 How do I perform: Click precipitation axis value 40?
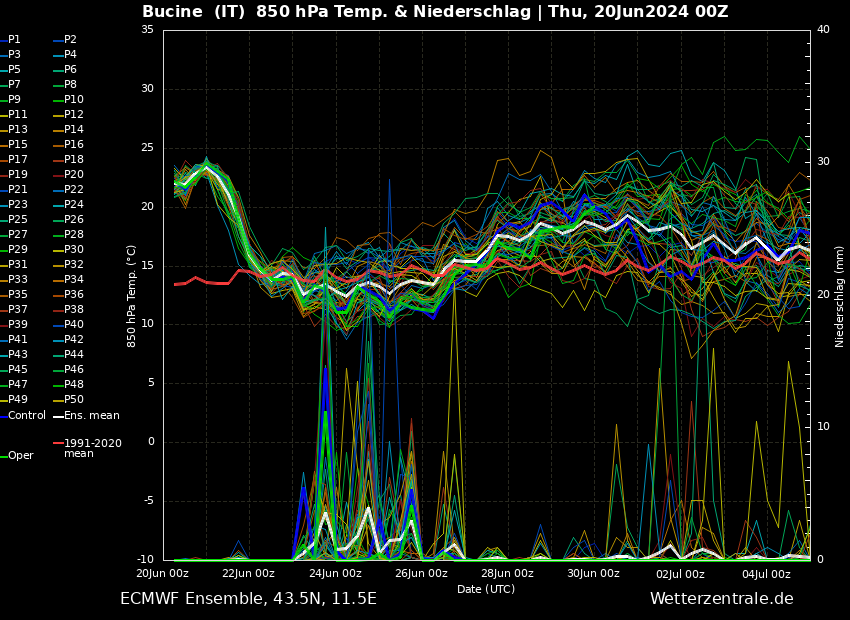coord(823,30)
